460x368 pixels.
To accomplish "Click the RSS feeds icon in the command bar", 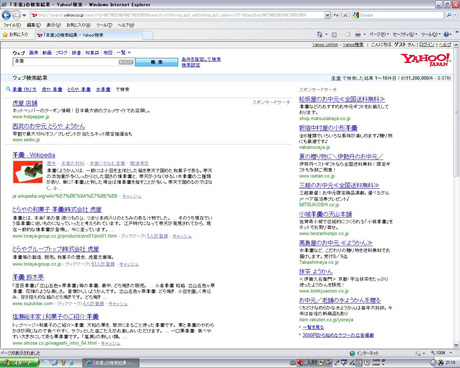I will (334, 34).
